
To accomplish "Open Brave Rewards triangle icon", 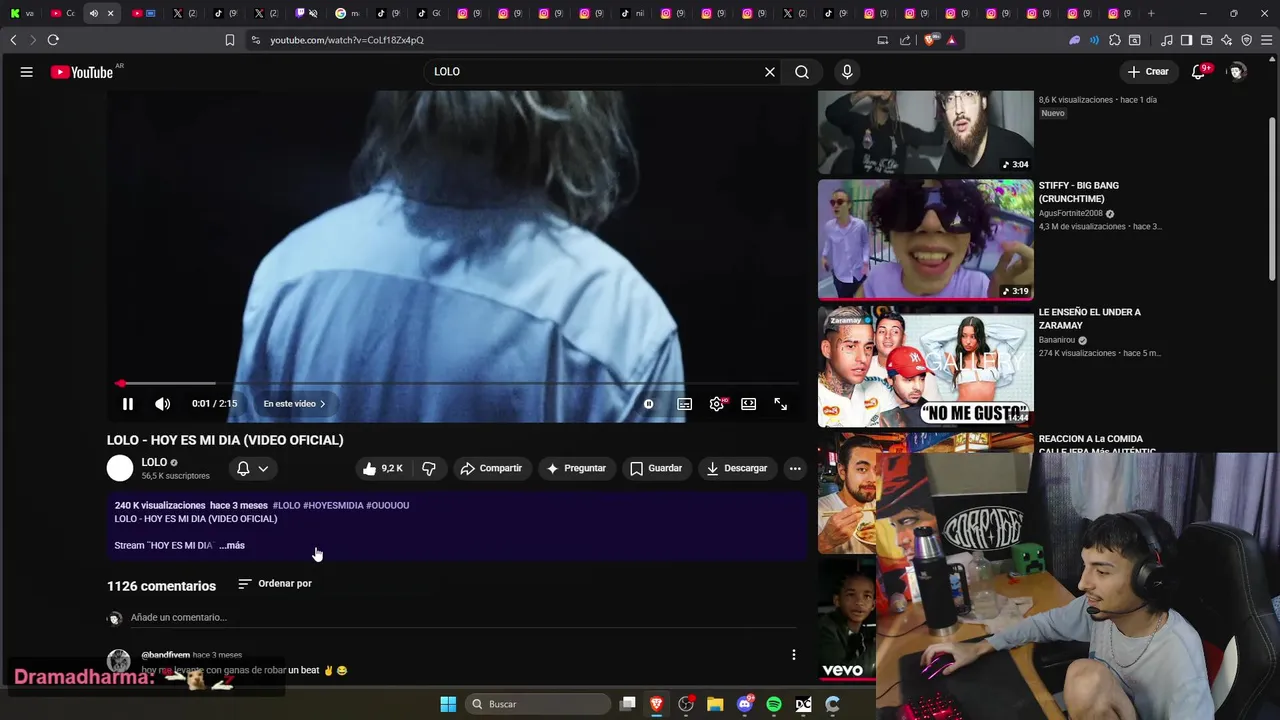I will click(951, 40).
